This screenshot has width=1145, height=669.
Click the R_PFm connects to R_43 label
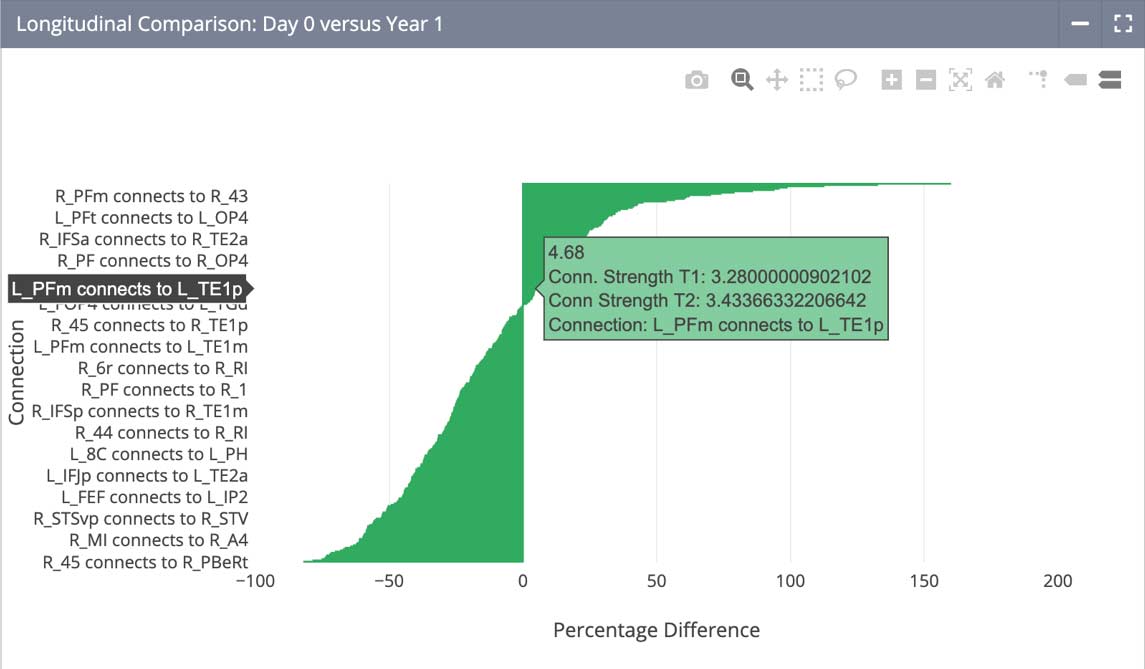point(151,196)
